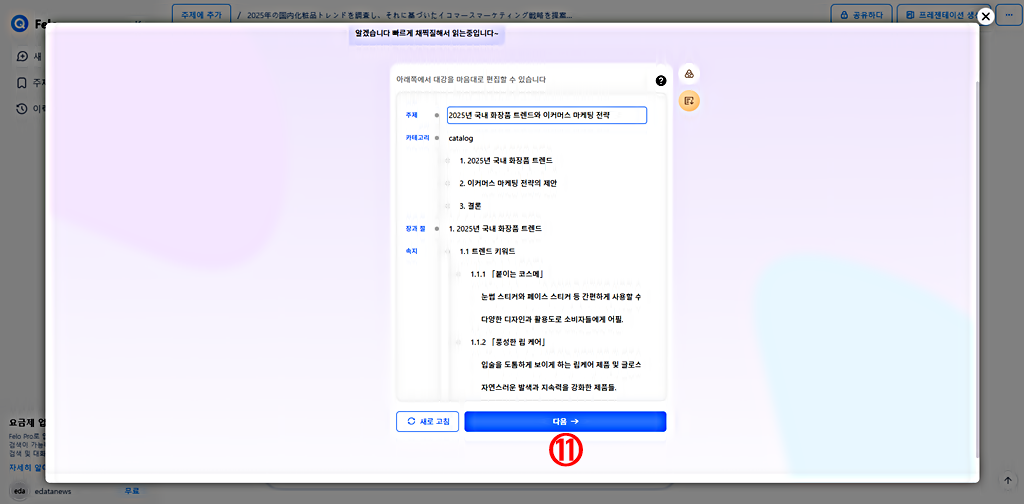Open the three-dot more options button
The width and height of the screenshot is (1024, 504).
click(1009, 14)
